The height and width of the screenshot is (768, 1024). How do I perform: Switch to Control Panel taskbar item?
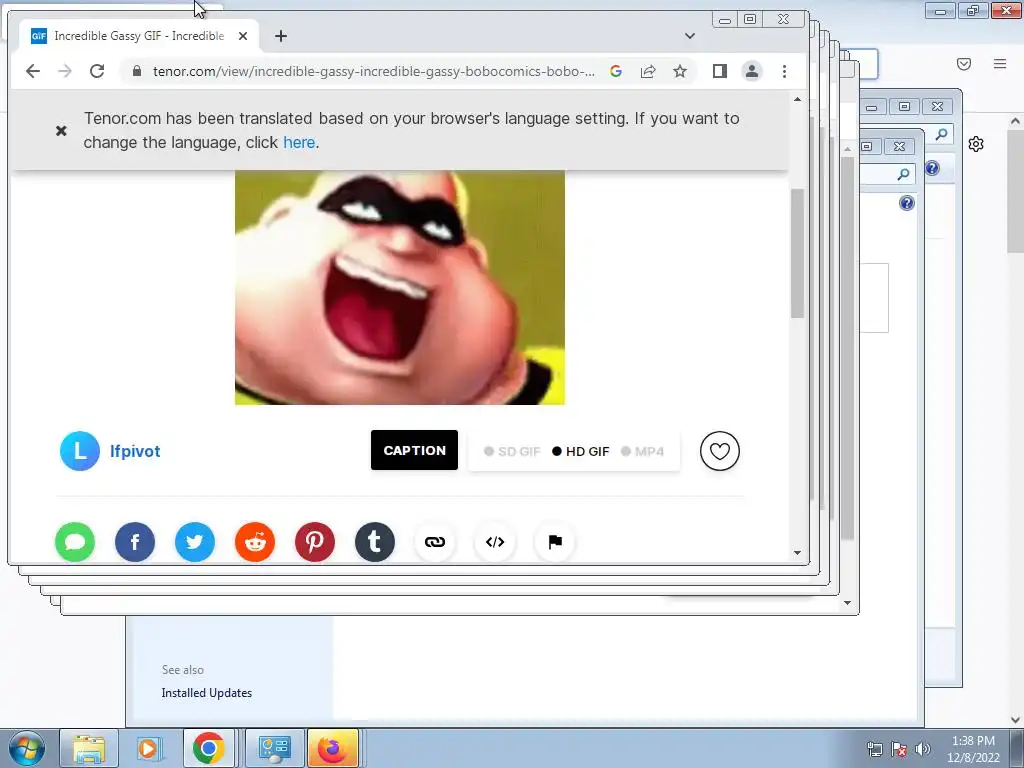tap(274, 748)
